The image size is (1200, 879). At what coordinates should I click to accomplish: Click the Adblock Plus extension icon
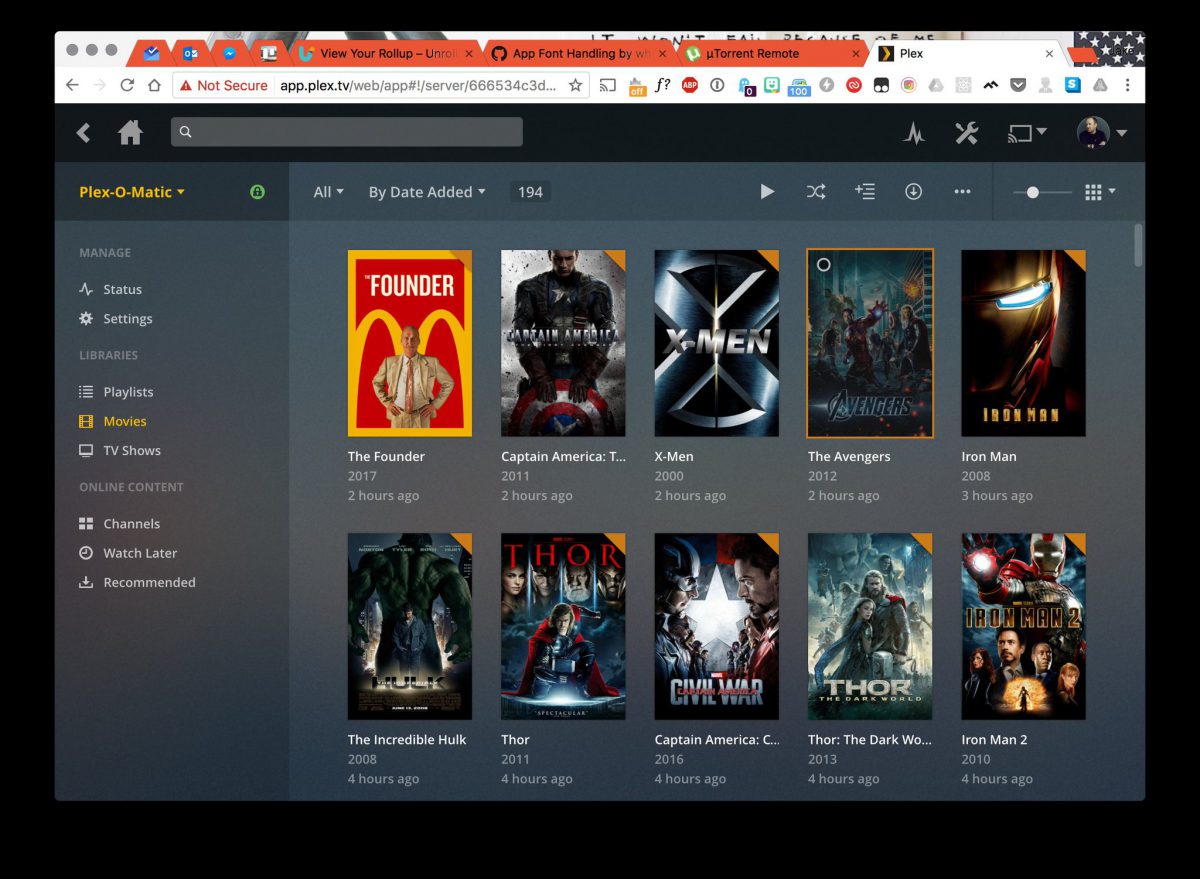pyautogui.click(x=690, y=85)
